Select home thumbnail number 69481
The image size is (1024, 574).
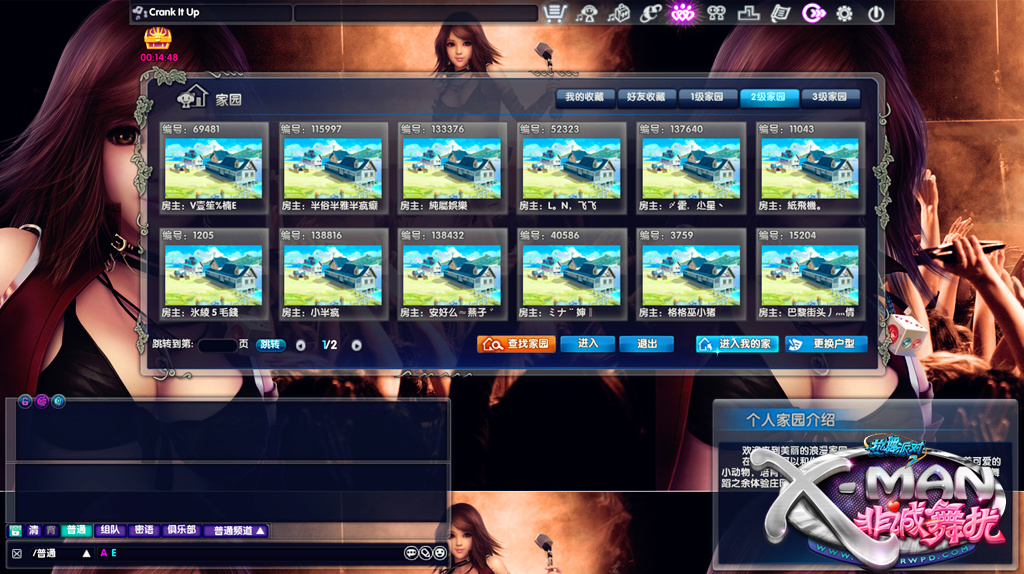pyautogui.click(x=214, y=168)
